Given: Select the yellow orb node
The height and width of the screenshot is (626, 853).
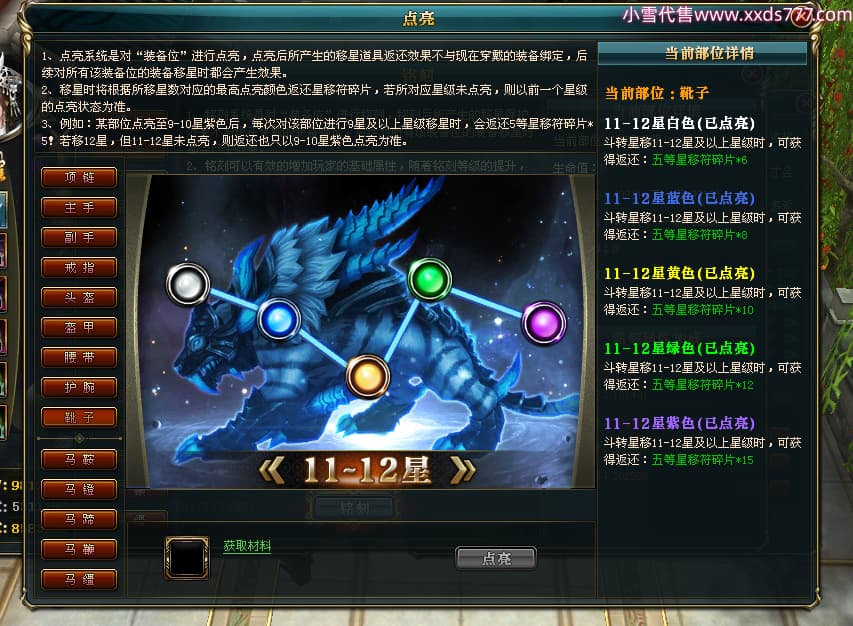Looking at the screenshot, I should (x=368, y=376).
